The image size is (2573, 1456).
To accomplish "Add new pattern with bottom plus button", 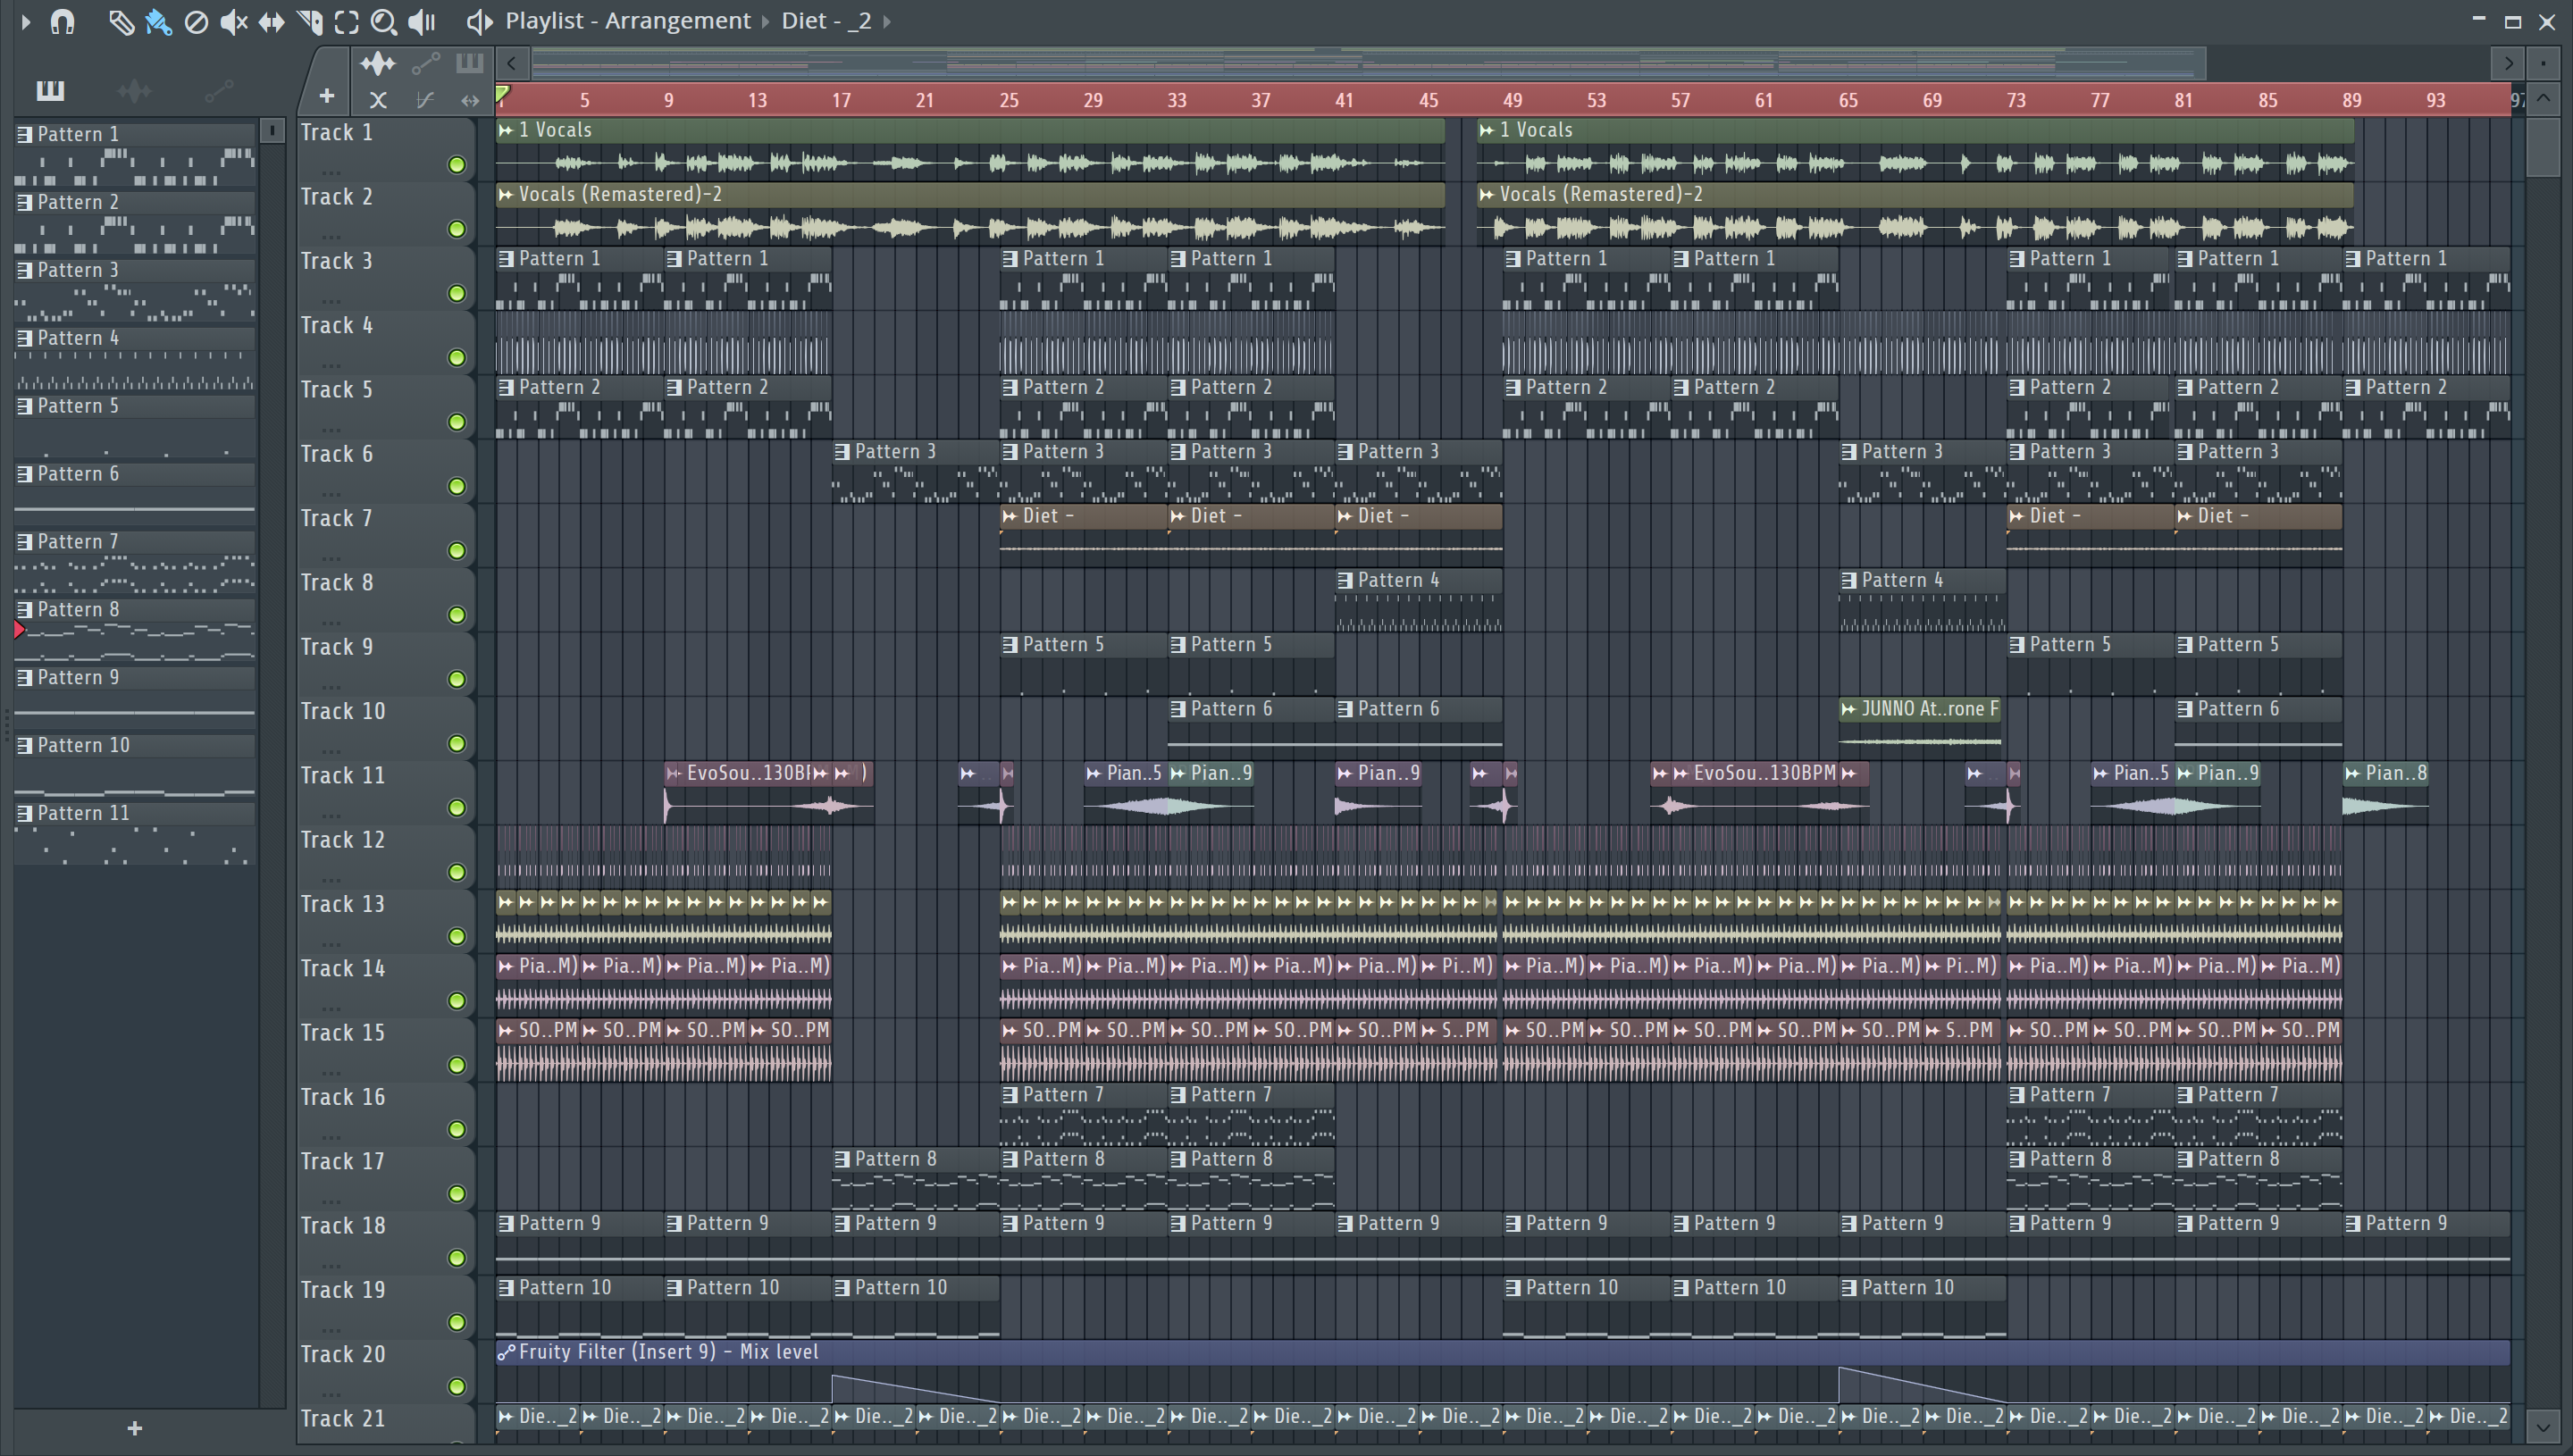I will pos(135,1428).
